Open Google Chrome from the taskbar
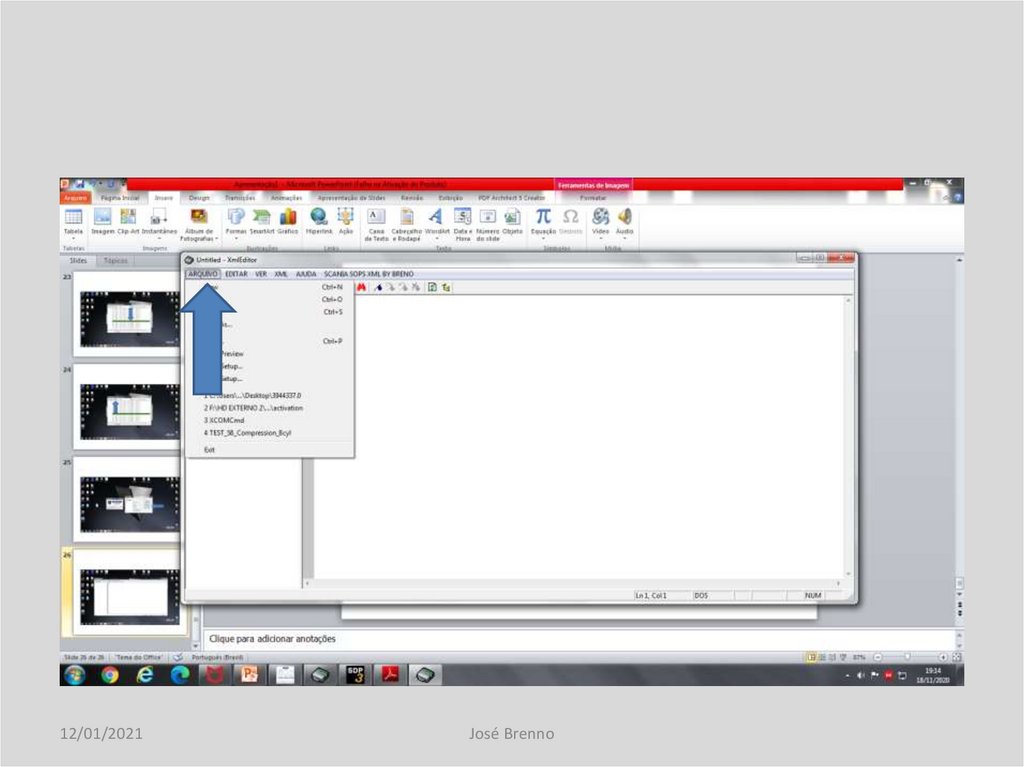Viewport: 1024px width, 767px height. coord(110,675)
